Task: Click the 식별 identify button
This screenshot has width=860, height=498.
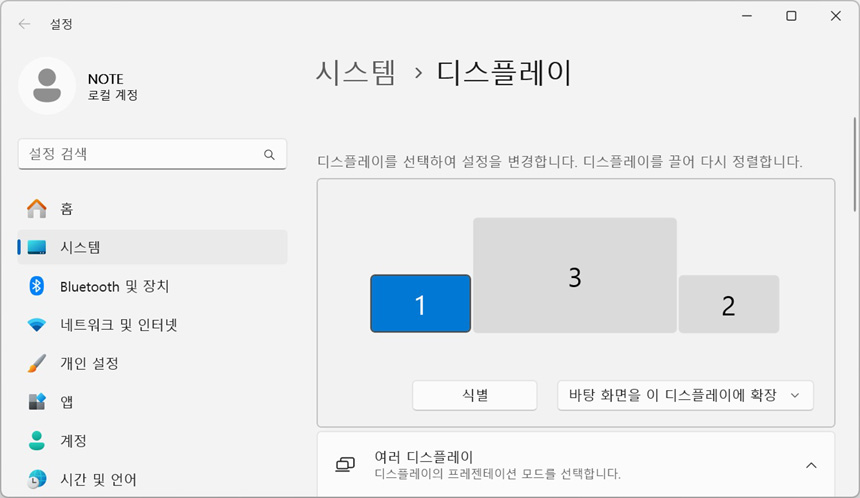Action: coord(474,395)
